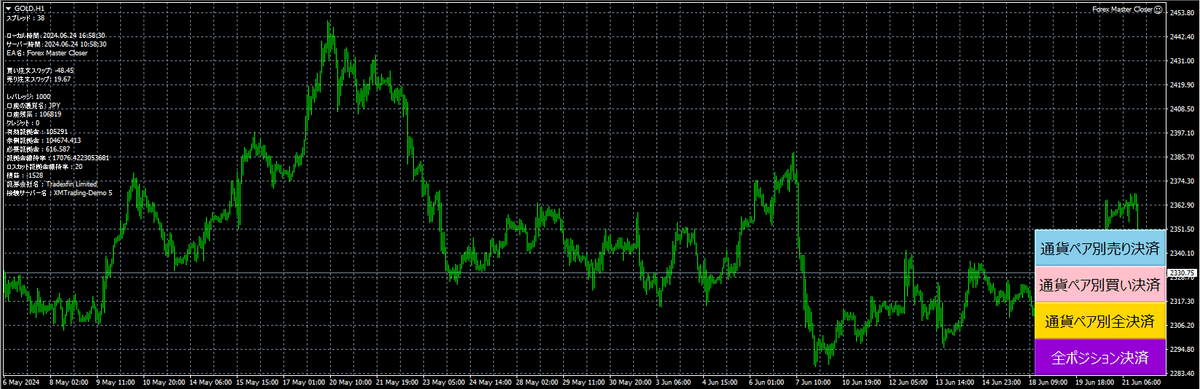This screenshot has width=1200, height=389.
Task: Click the sell swap value 19.67 line
Action: 39,79
